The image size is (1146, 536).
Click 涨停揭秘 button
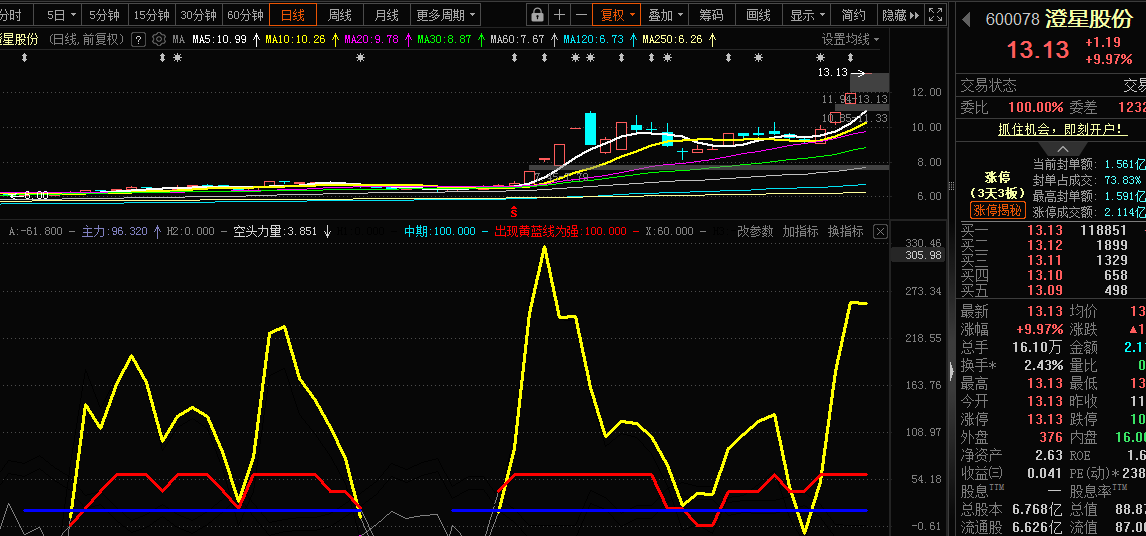point(999,210)
